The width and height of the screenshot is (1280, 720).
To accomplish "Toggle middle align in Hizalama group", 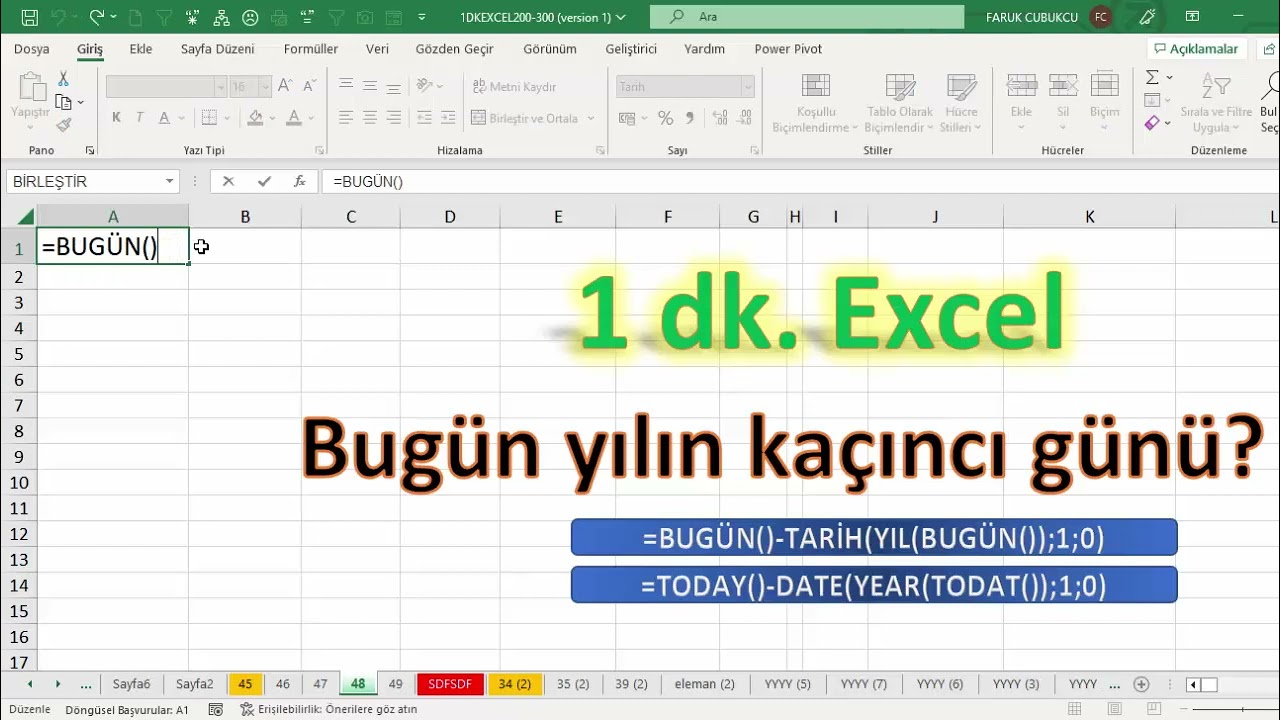I will coord(370,87).
